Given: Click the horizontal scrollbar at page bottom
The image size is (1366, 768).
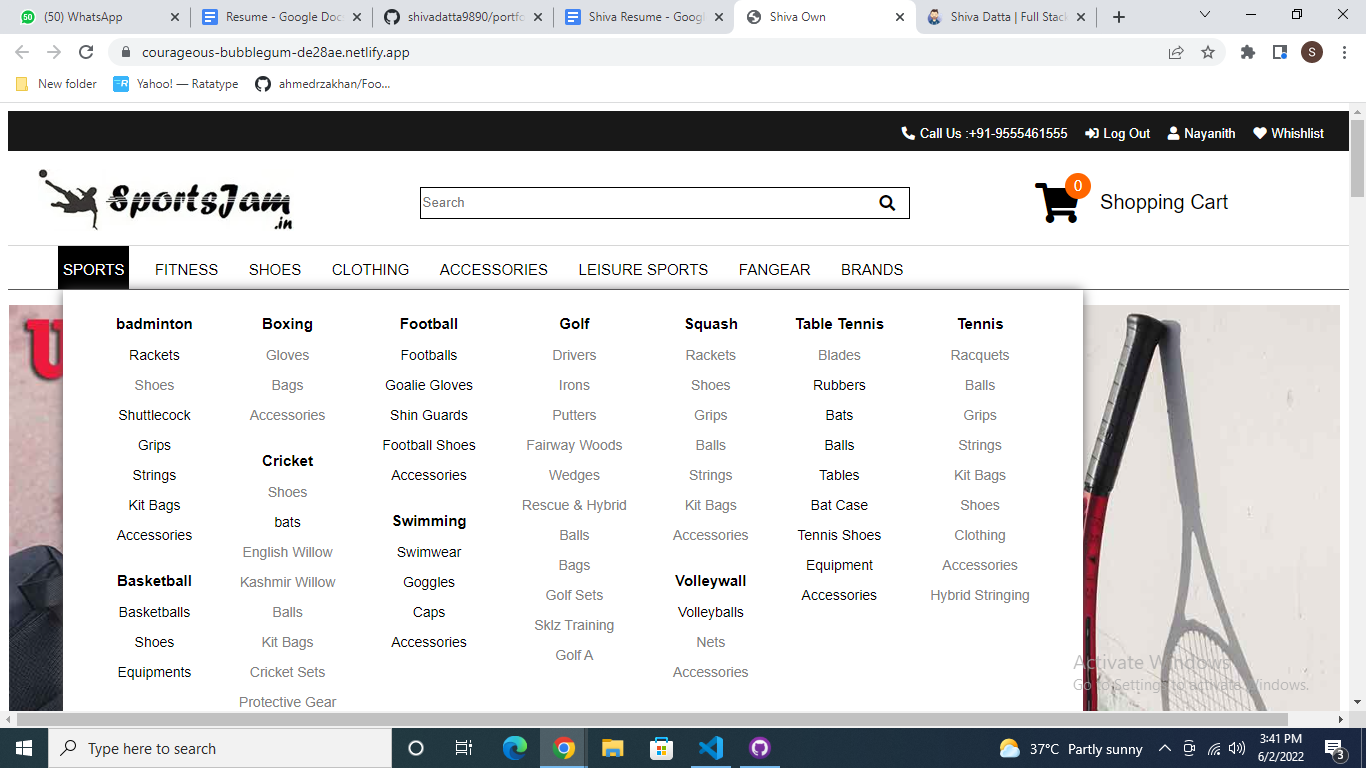Looking at the screenshot, I should [650, 719].
